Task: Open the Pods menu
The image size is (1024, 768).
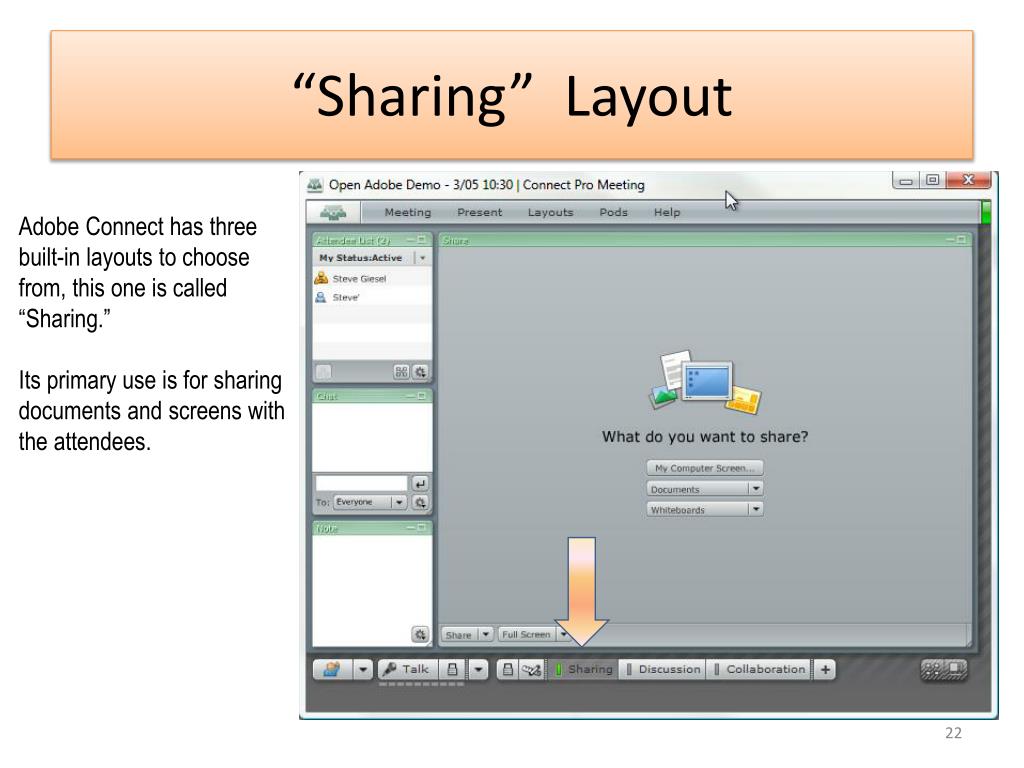Action: tap(613, 212)
